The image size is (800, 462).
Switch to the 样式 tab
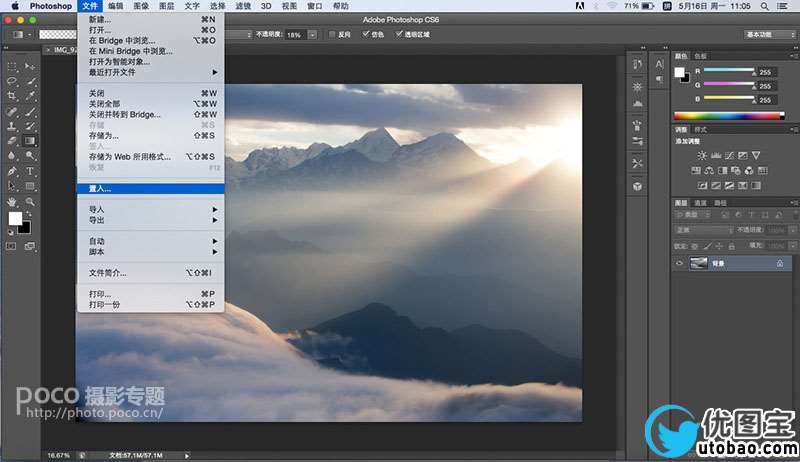click(x=700, y=130)
